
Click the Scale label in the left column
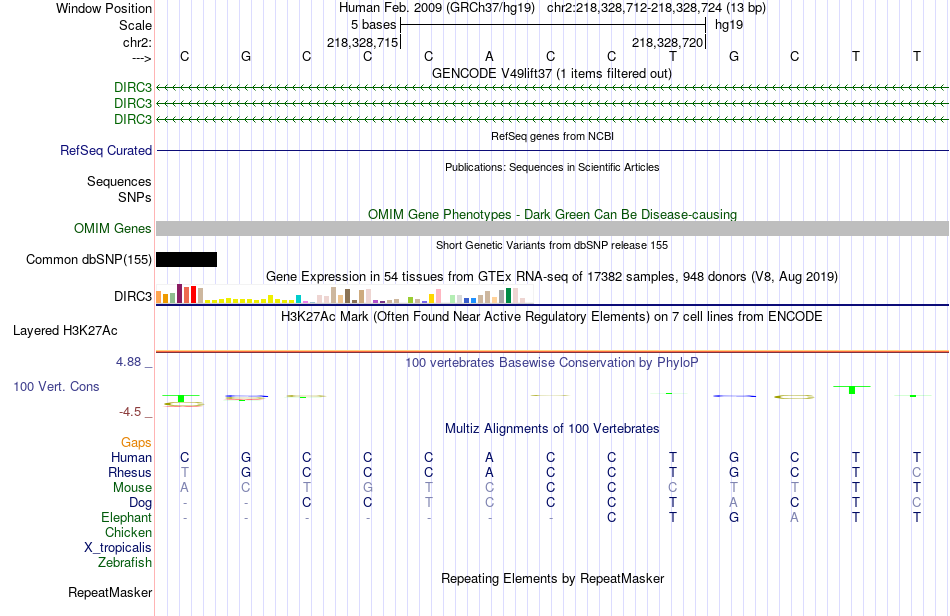tap(135, 25)
